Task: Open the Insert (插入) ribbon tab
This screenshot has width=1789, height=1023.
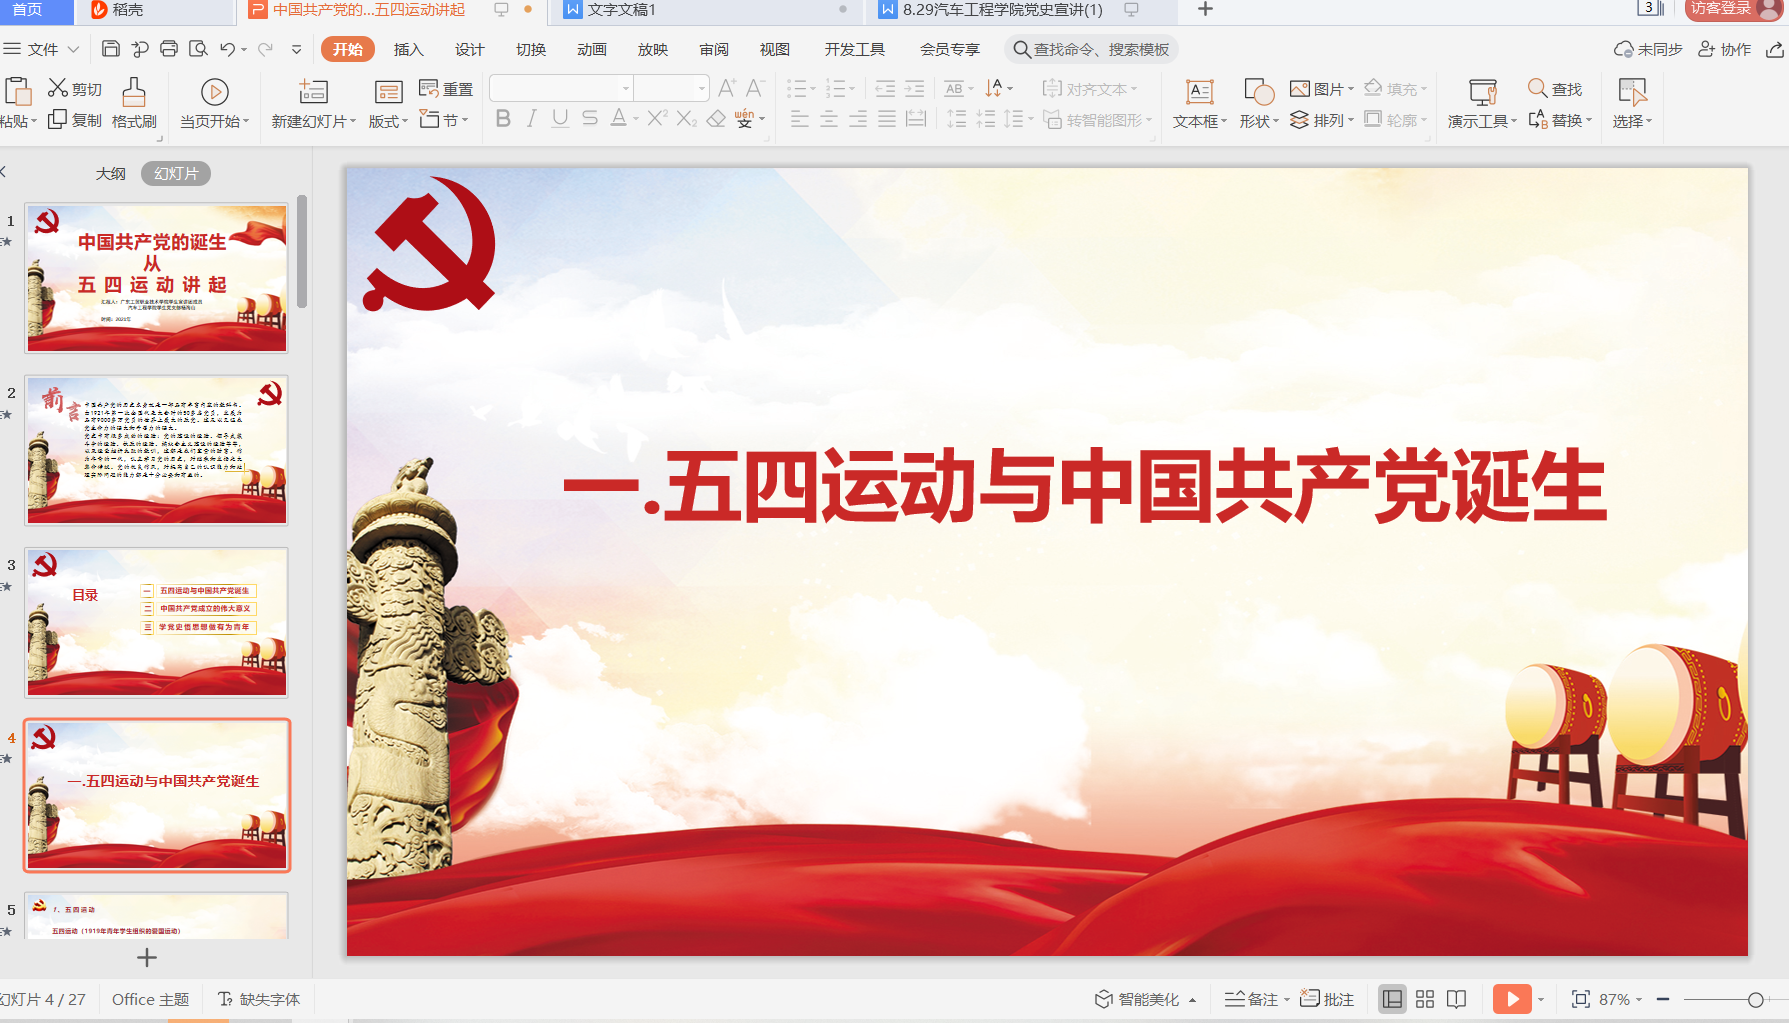Action: coord(408,49)
